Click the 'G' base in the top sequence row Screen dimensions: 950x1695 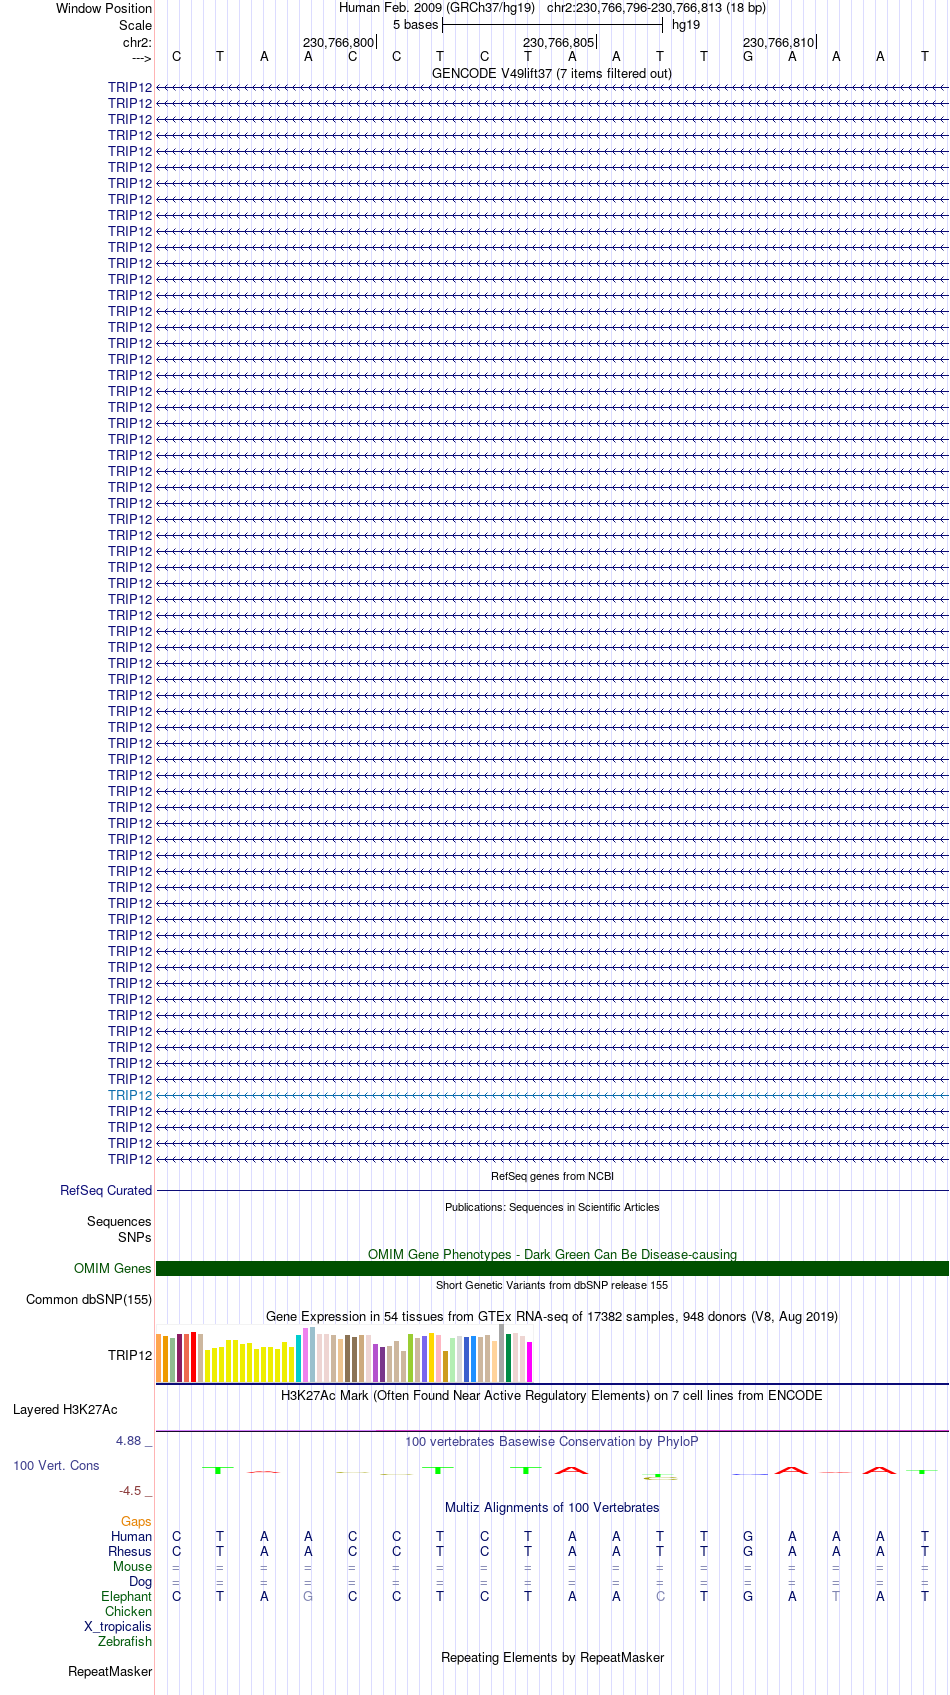748,56
